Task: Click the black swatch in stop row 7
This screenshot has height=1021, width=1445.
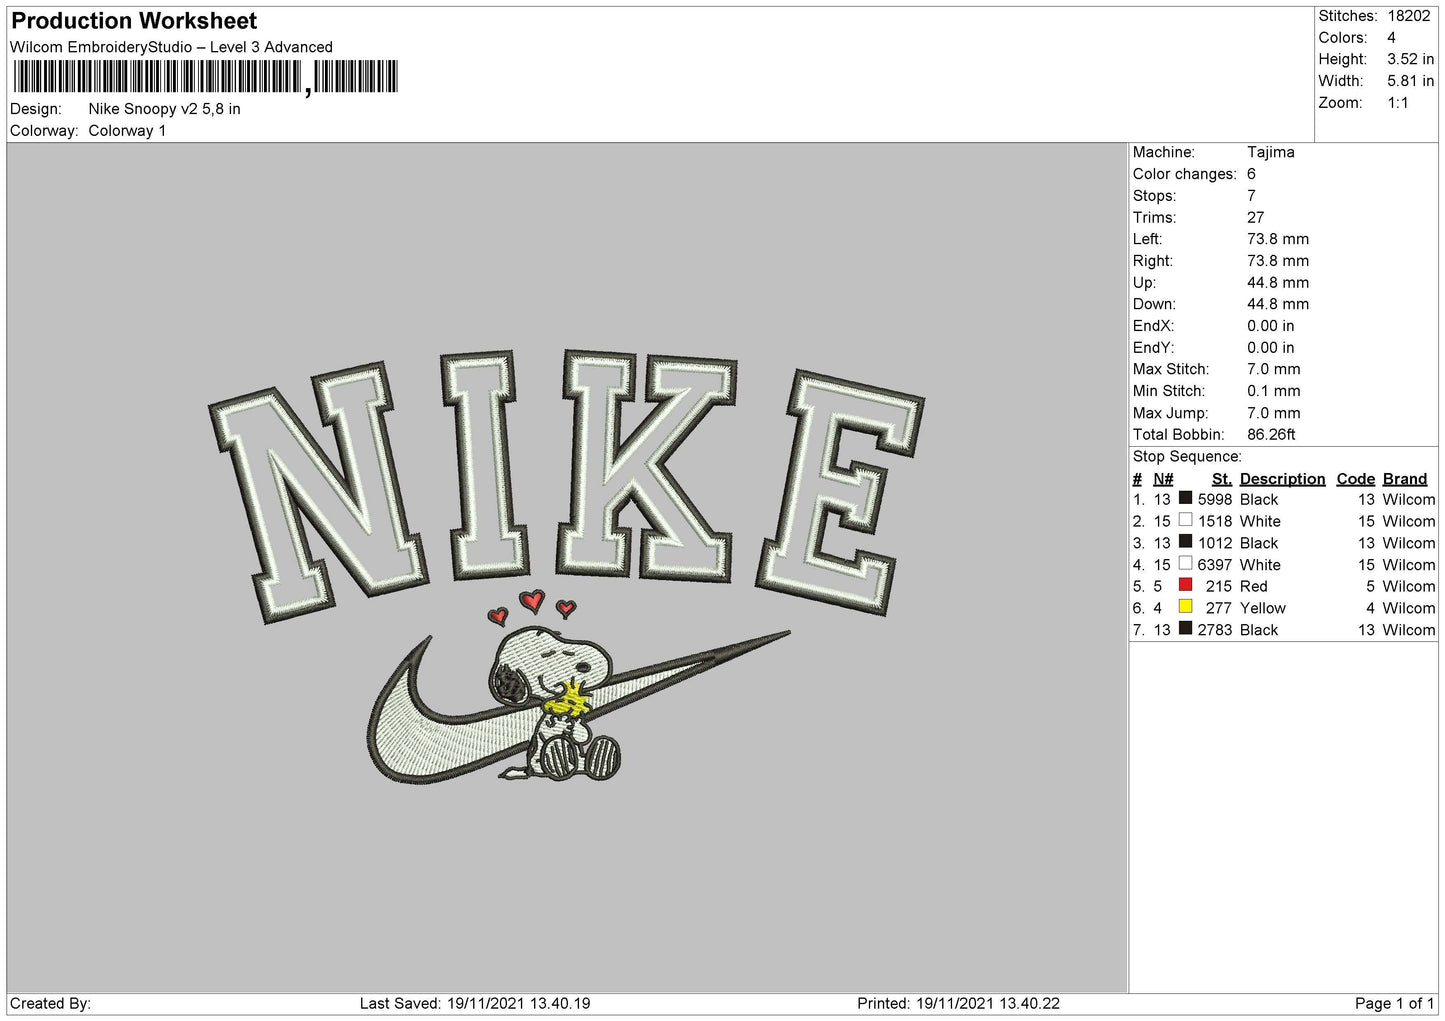Action: coord(1185,628)
